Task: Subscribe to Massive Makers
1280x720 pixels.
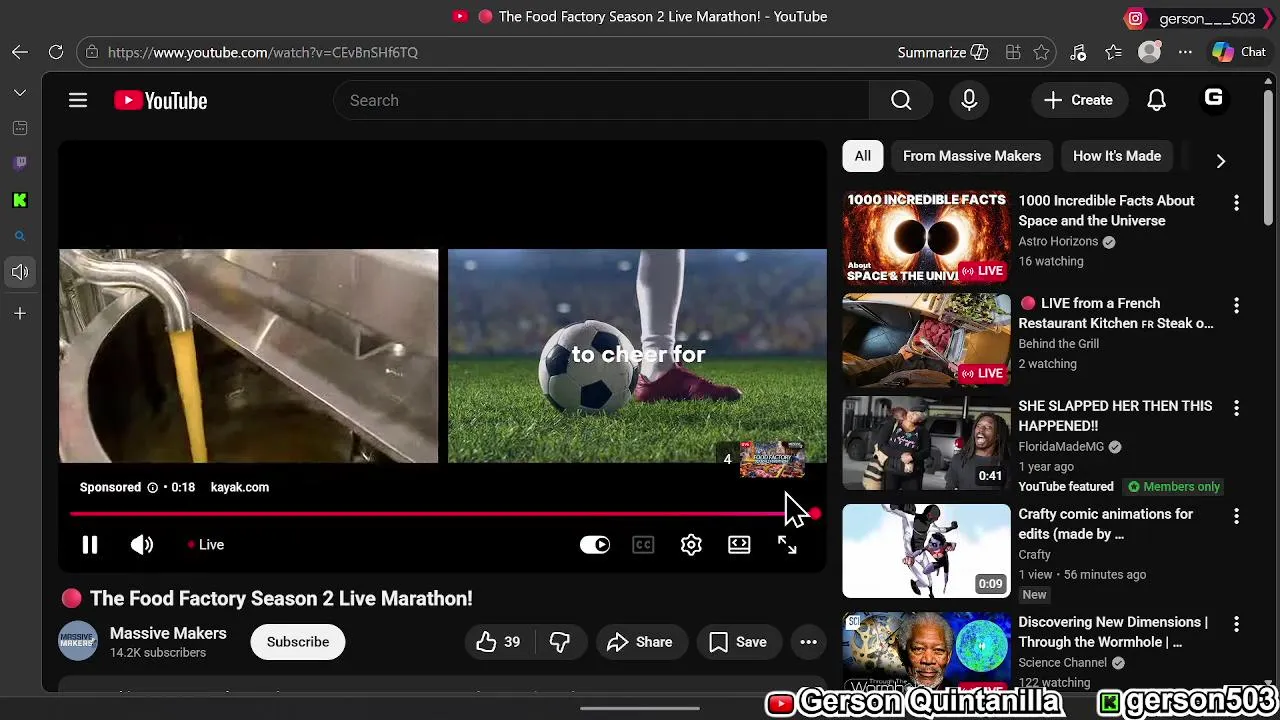Action: tap(298, 642)
